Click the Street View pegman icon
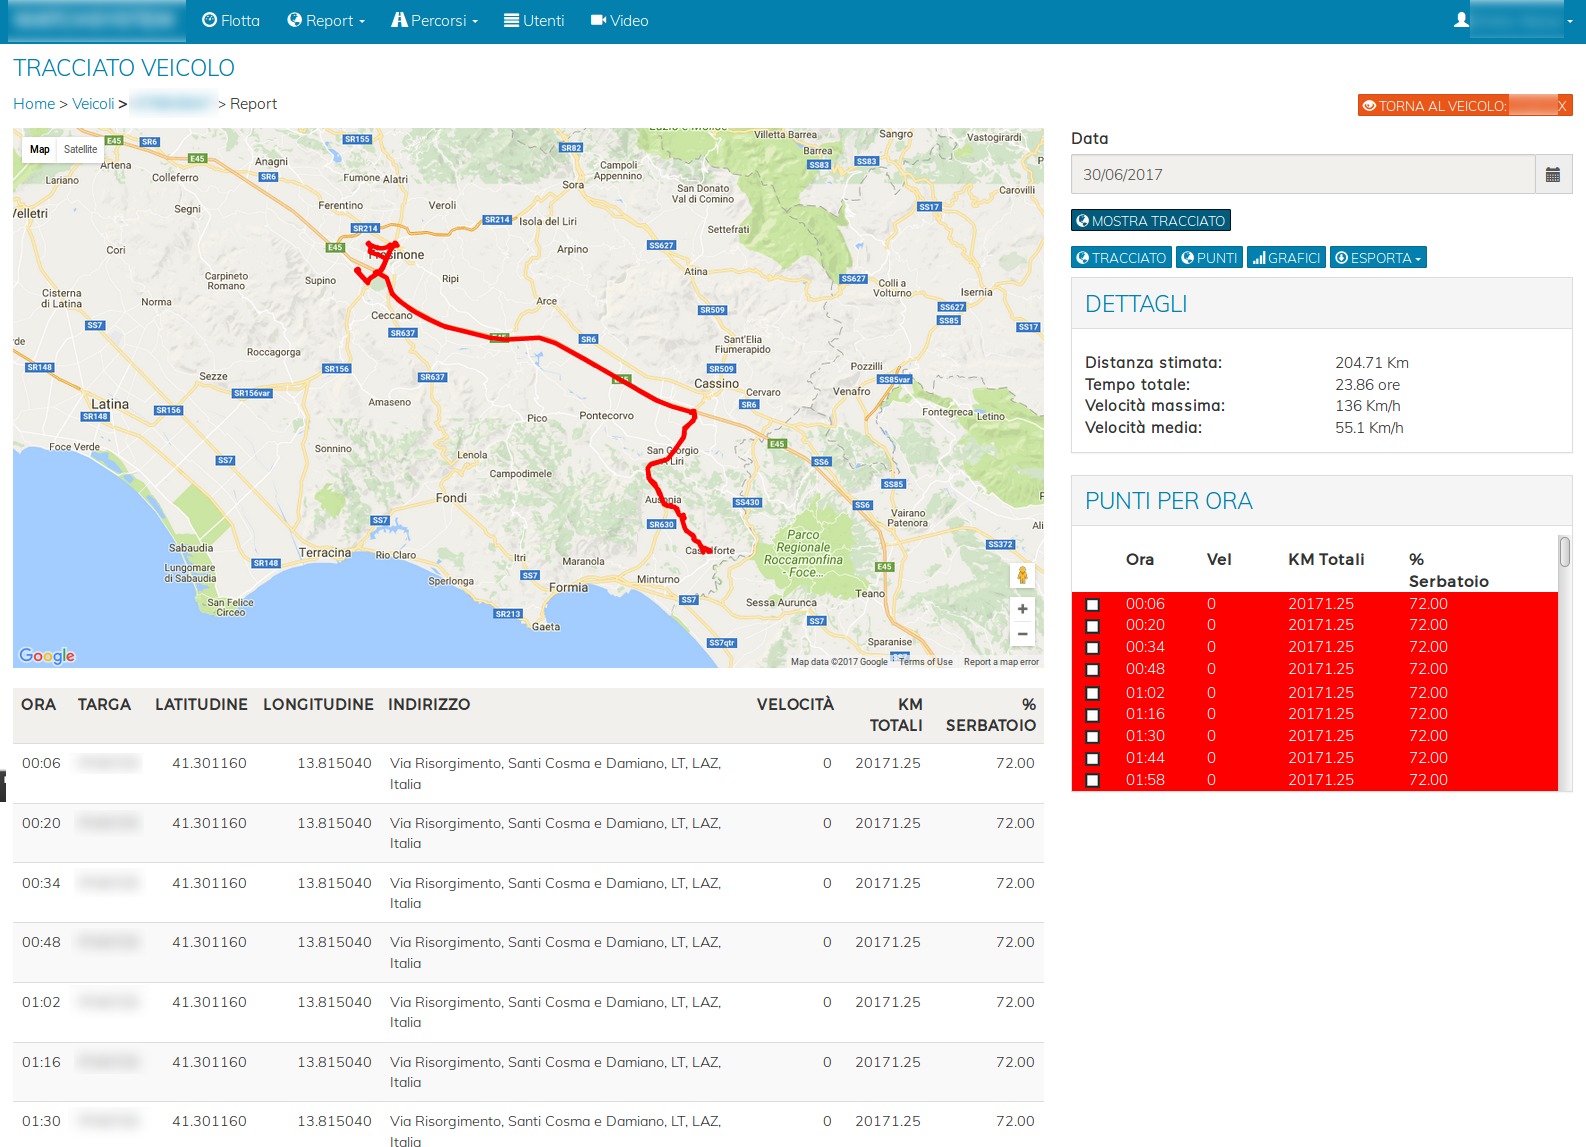 click(x=1022, y=576)
